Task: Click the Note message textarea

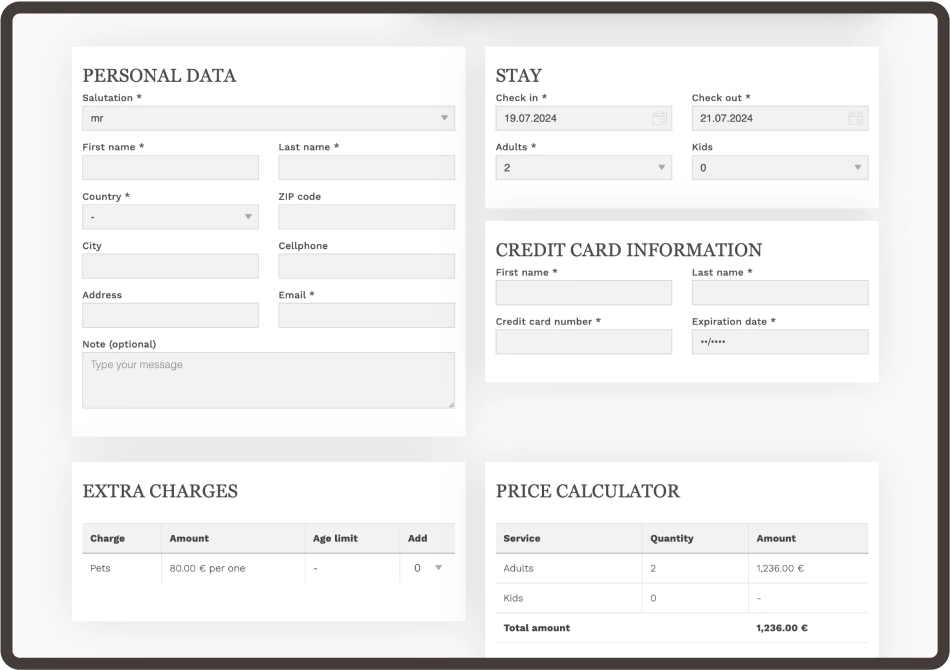Action: click(x=268, y=380)
